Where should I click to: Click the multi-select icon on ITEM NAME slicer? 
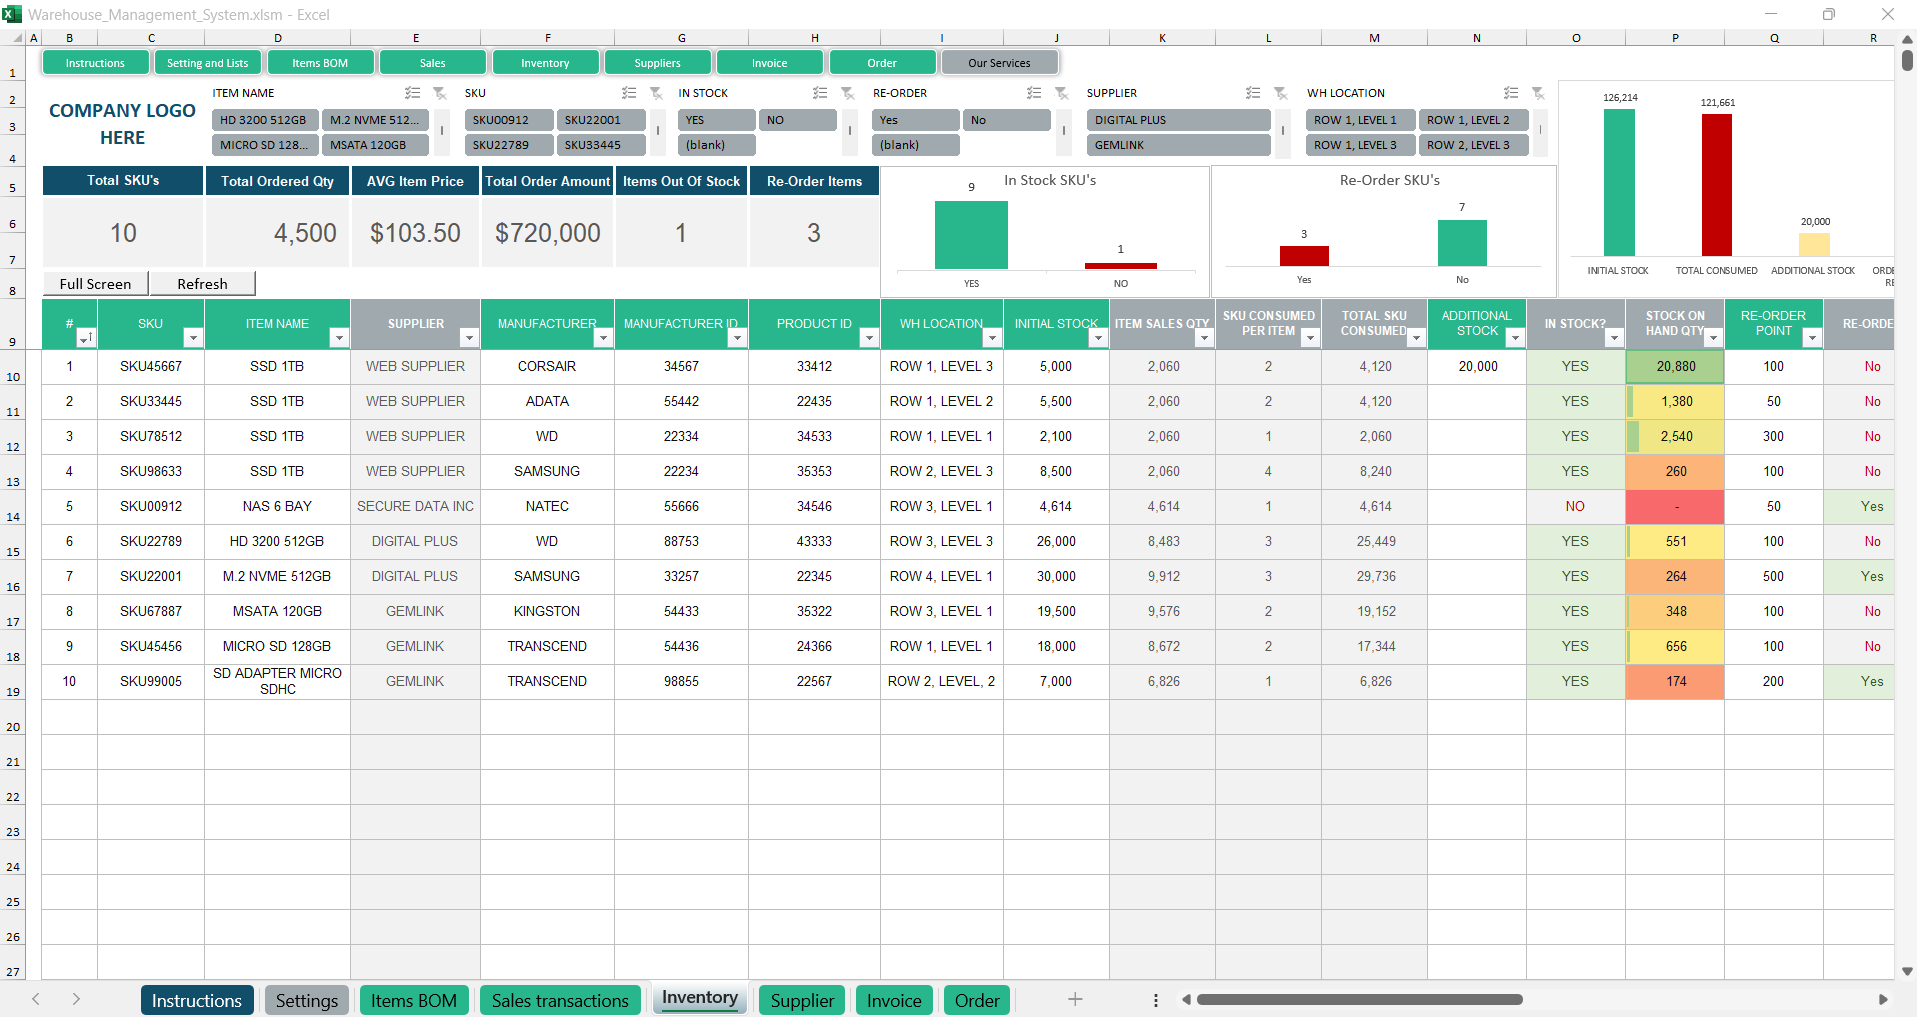pyautogui.click(x=411, y=93)
